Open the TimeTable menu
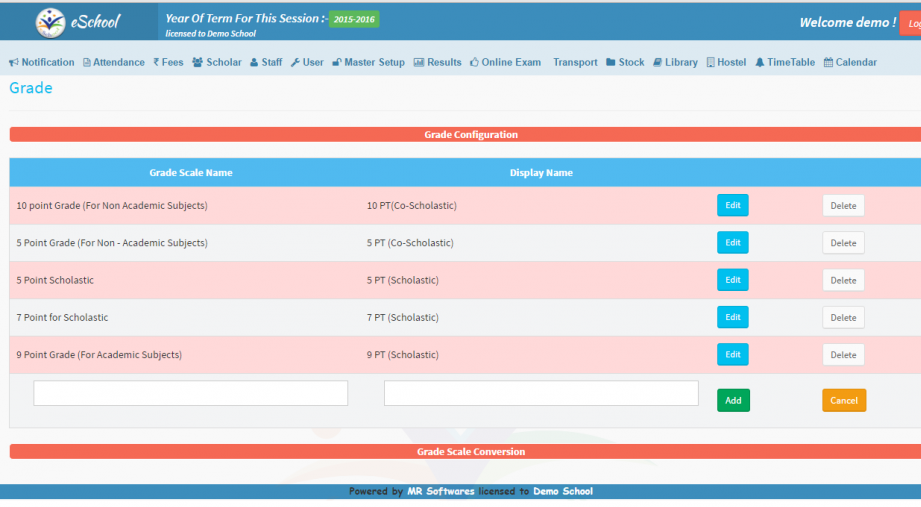The height and width of the screenshot is (507, 921). tap(785, 62)
